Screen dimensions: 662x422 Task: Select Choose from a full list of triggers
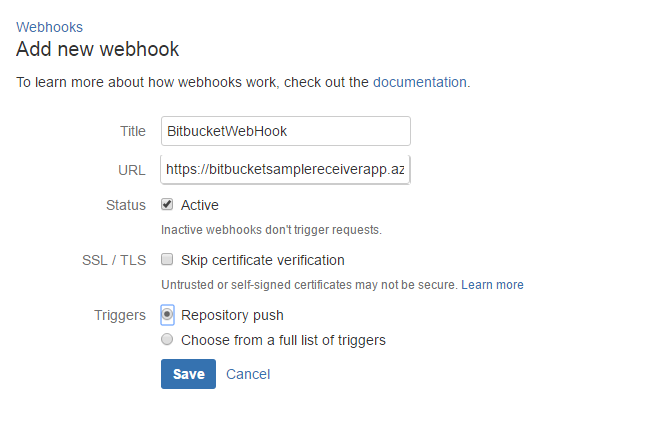[x=167, y=339]
